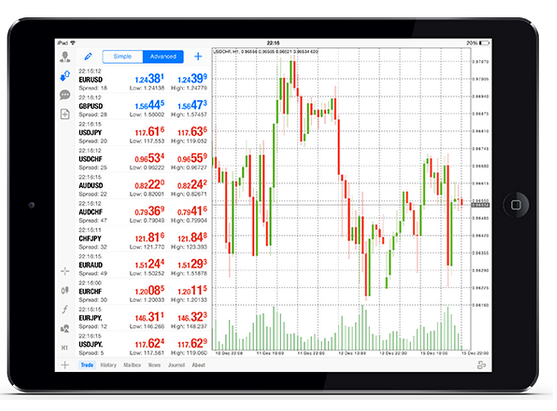Open the Mailbox tab
The height and width of the screenshot is (411, 557).
pos(132,365)
